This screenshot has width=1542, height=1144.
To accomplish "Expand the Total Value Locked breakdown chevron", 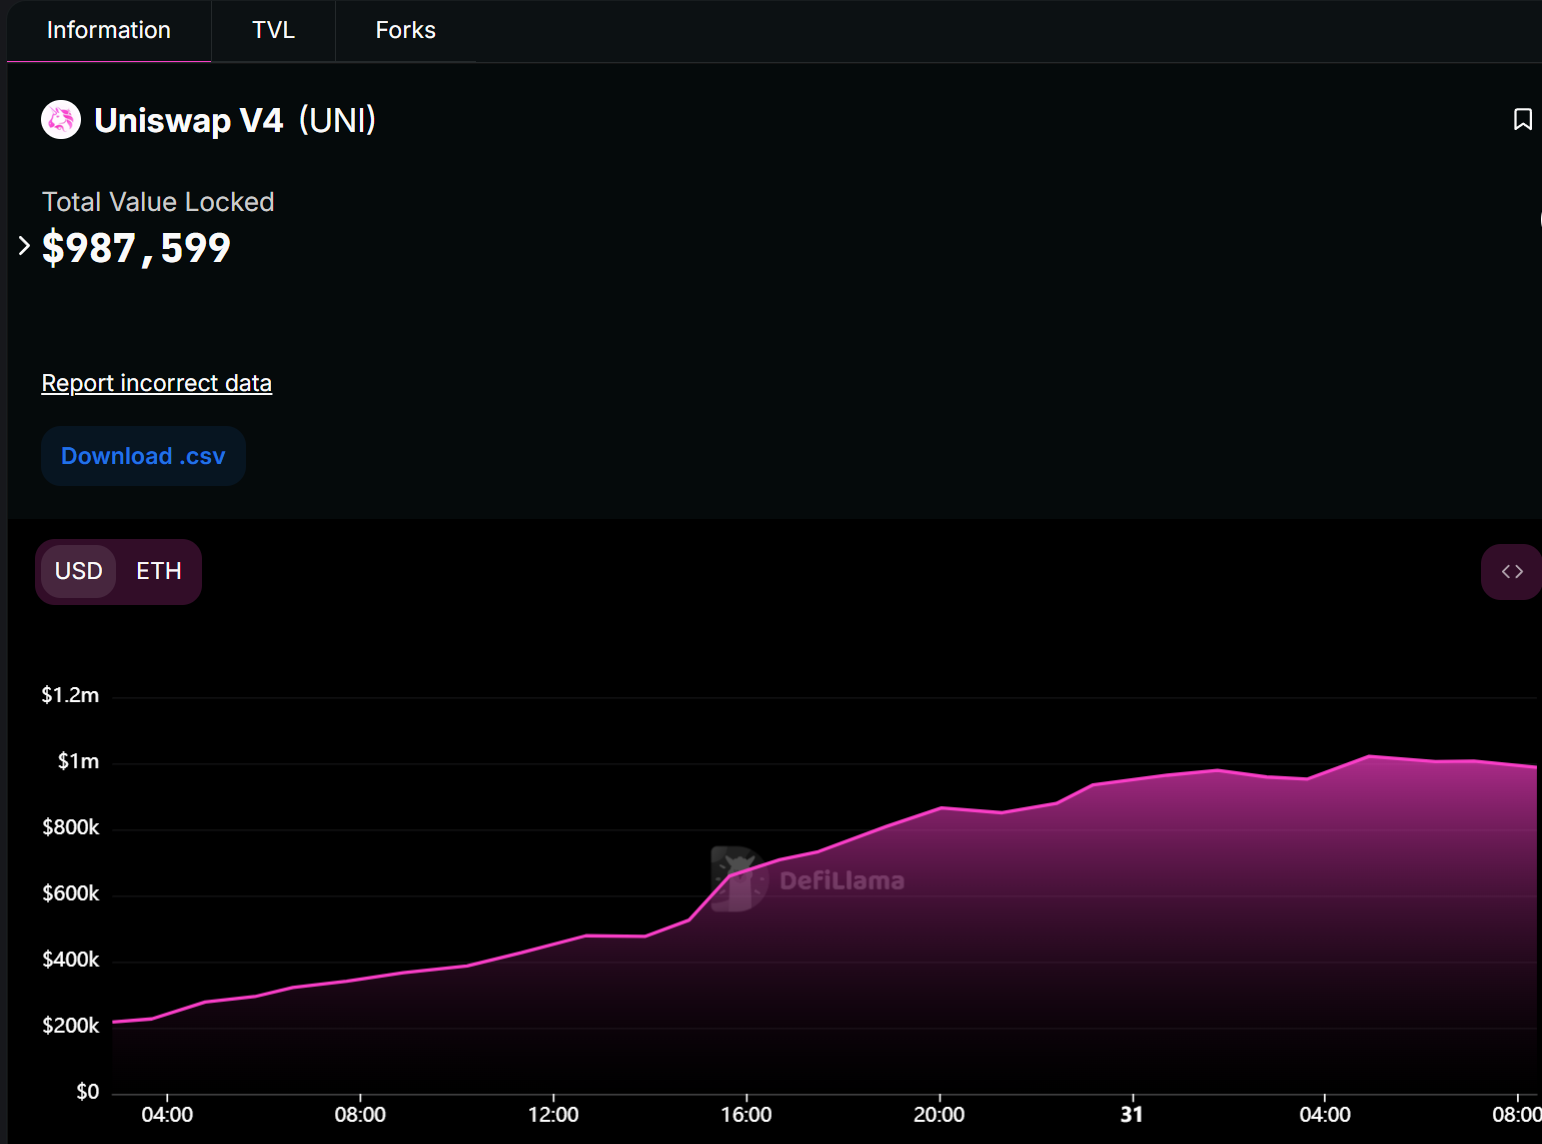I will (24, 246).
